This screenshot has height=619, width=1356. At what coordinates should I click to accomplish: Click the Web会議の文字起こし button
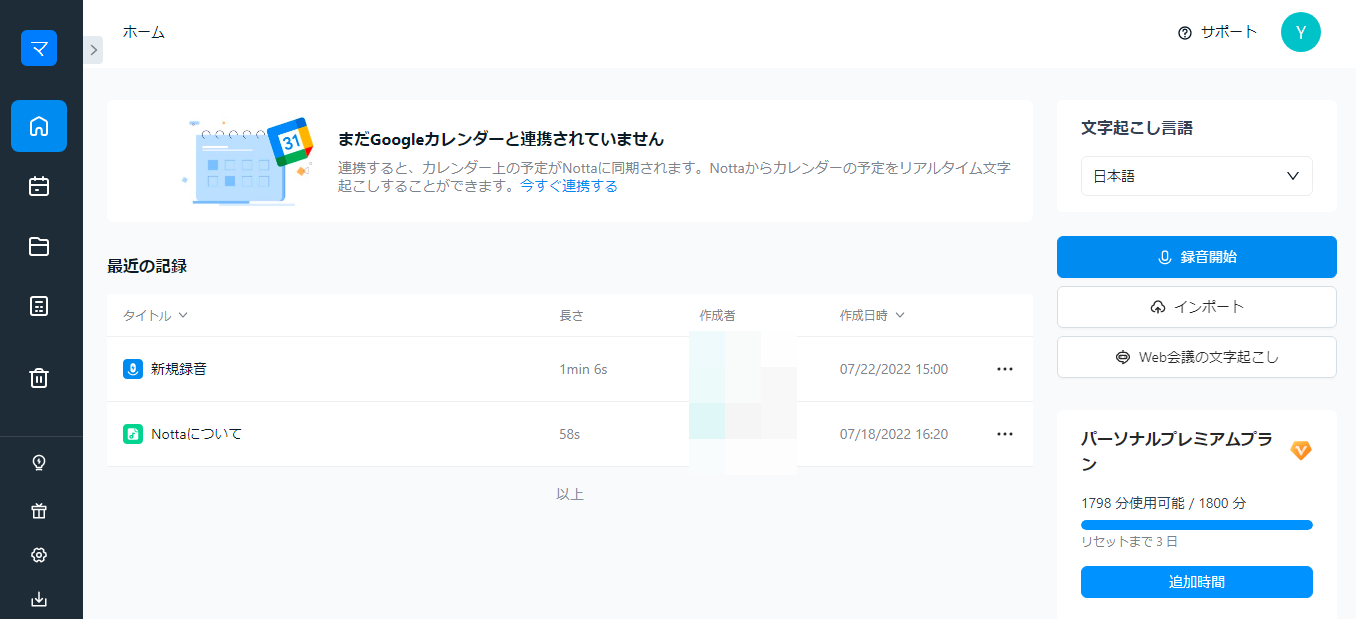click(1197, 357)
